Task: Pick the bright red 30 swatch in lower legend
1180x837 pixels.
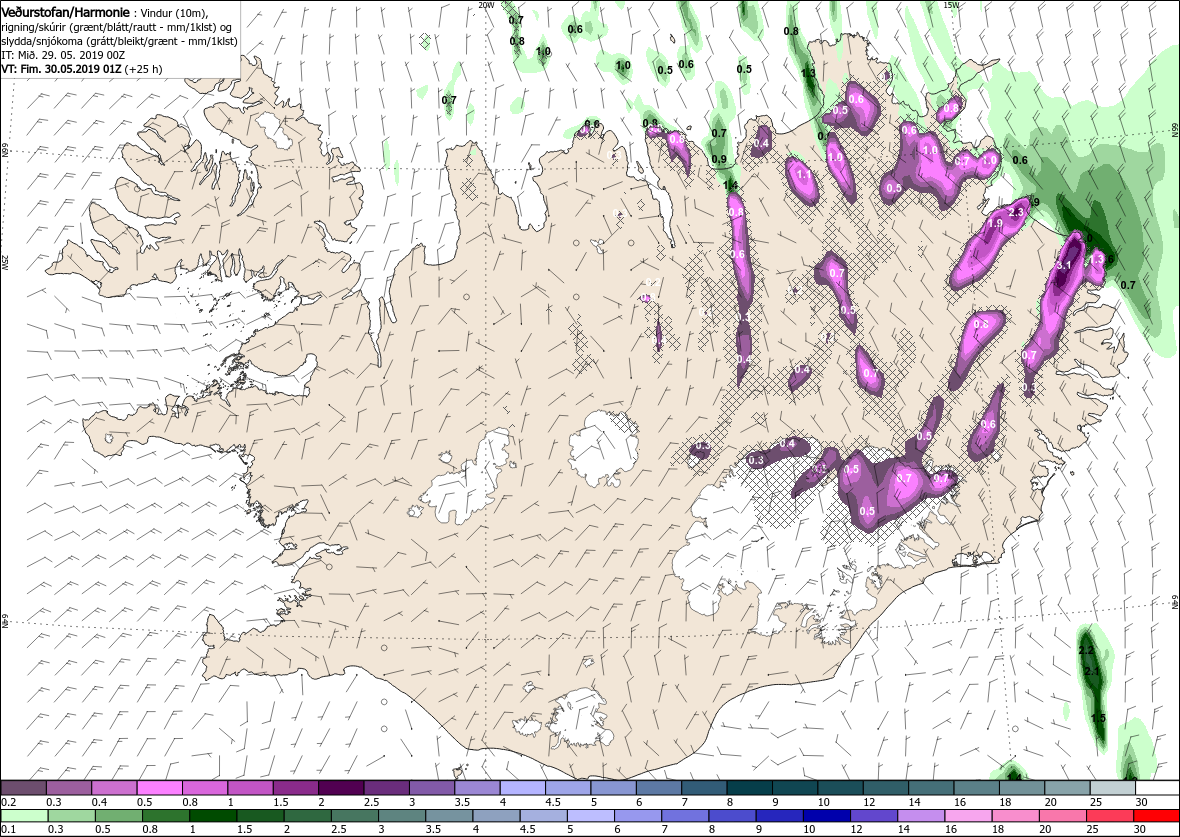Action: (1156, 816)
